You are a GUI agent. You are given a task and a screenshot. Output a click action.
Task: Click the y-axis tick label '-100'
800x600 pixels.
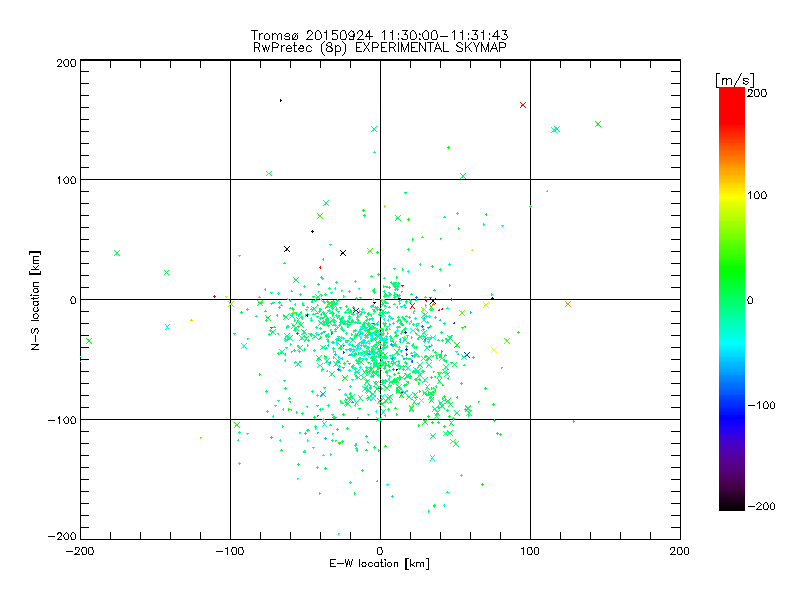(62, 420)
